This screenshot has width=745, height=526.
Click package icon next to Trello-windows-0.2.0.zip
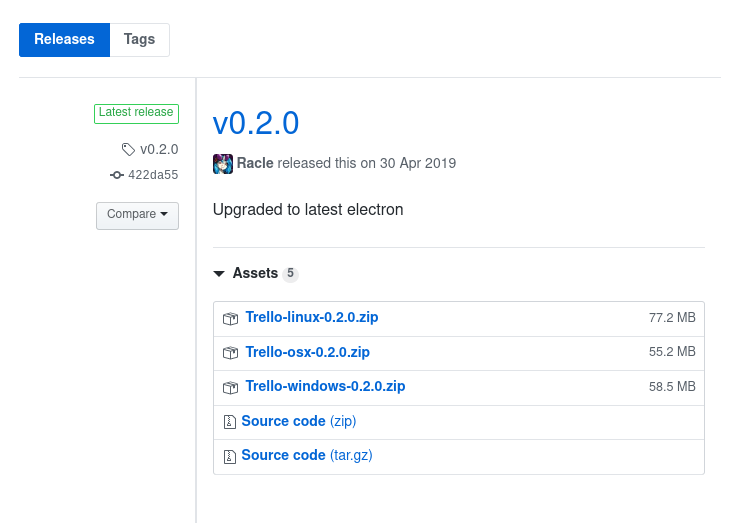point(230,388)
